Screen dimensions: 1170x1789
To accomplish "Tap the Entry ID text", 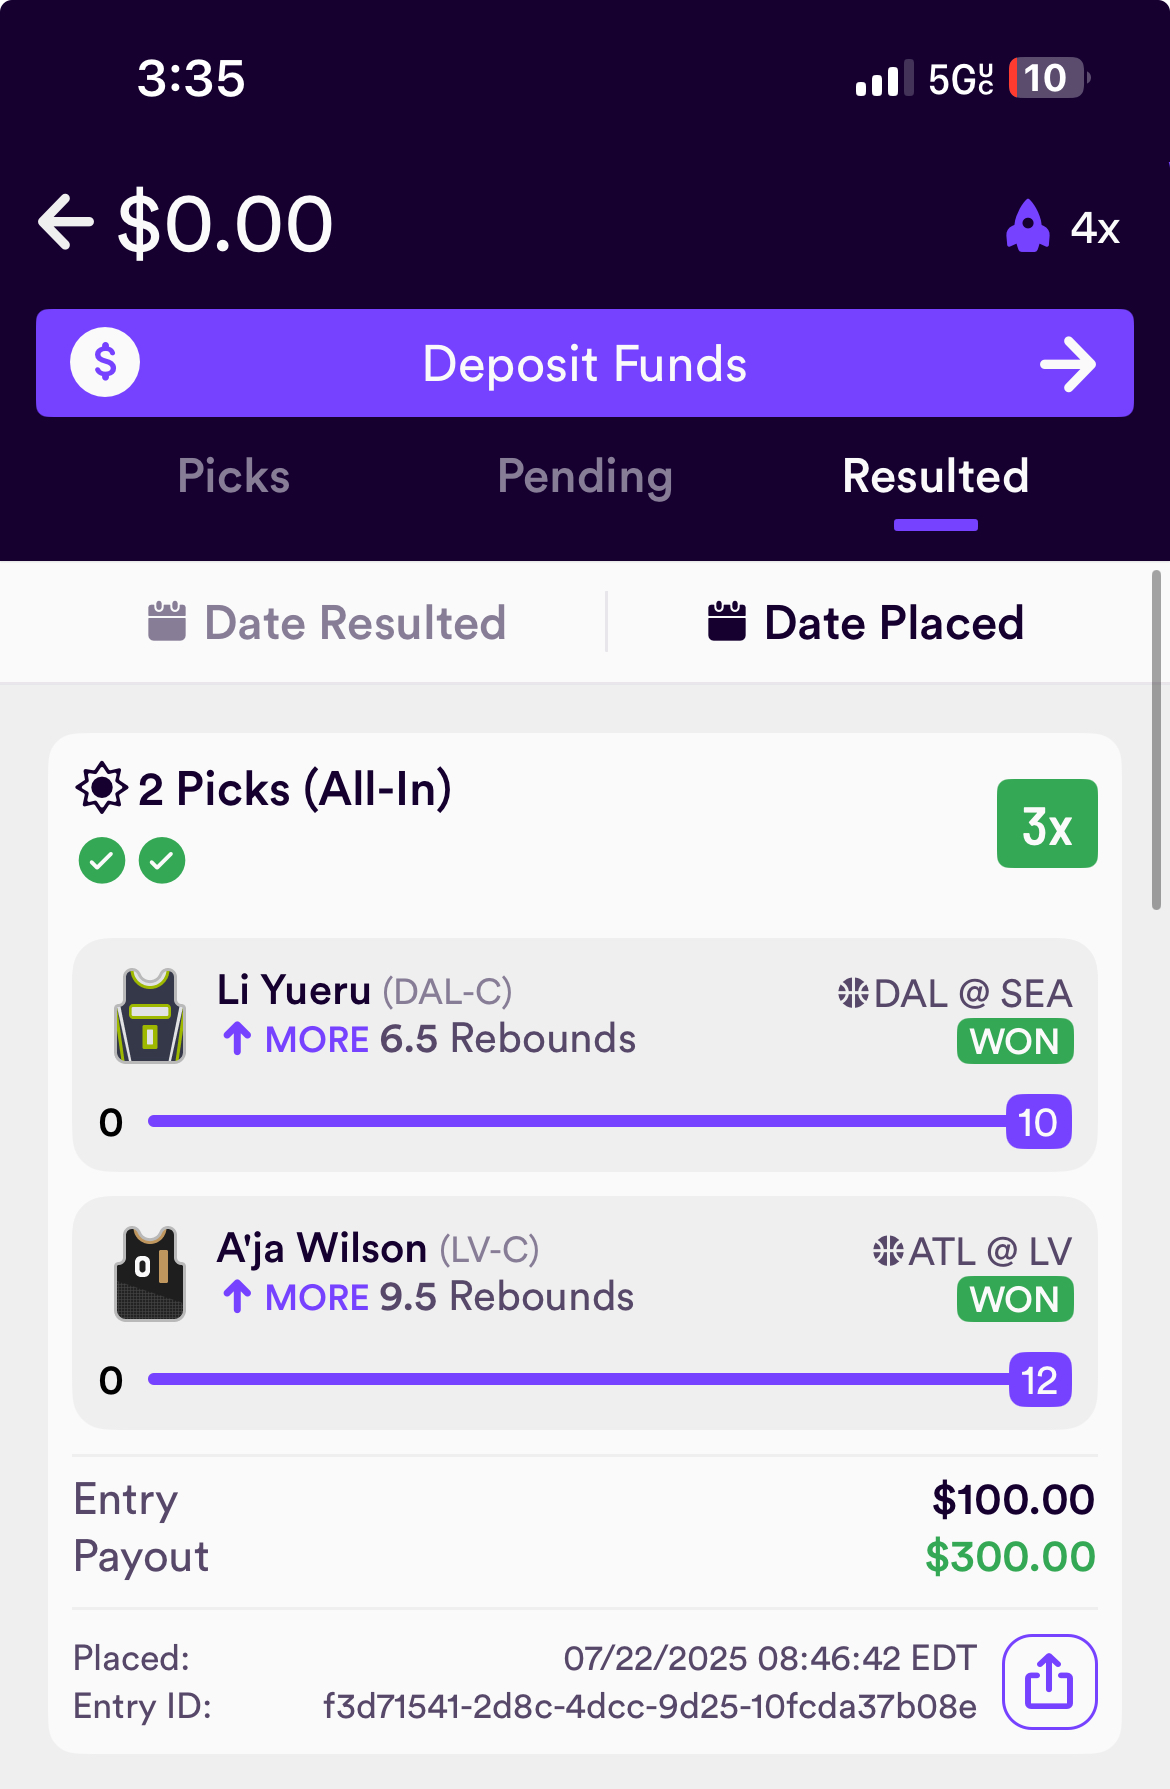I will (649, 1706).
